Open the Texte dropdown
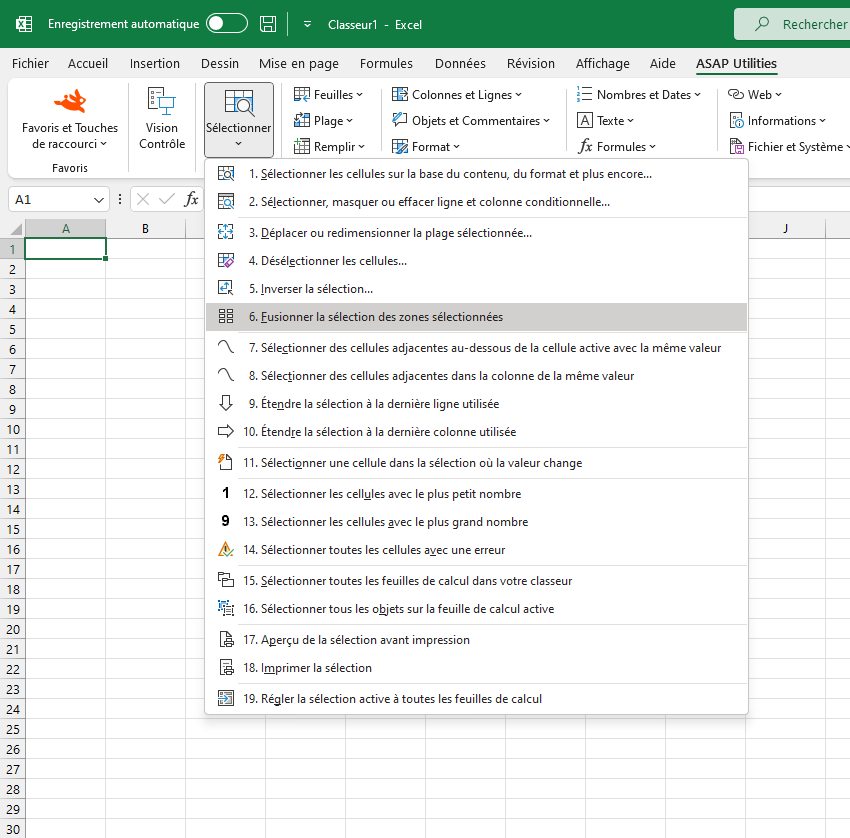 tap(605, 120)
